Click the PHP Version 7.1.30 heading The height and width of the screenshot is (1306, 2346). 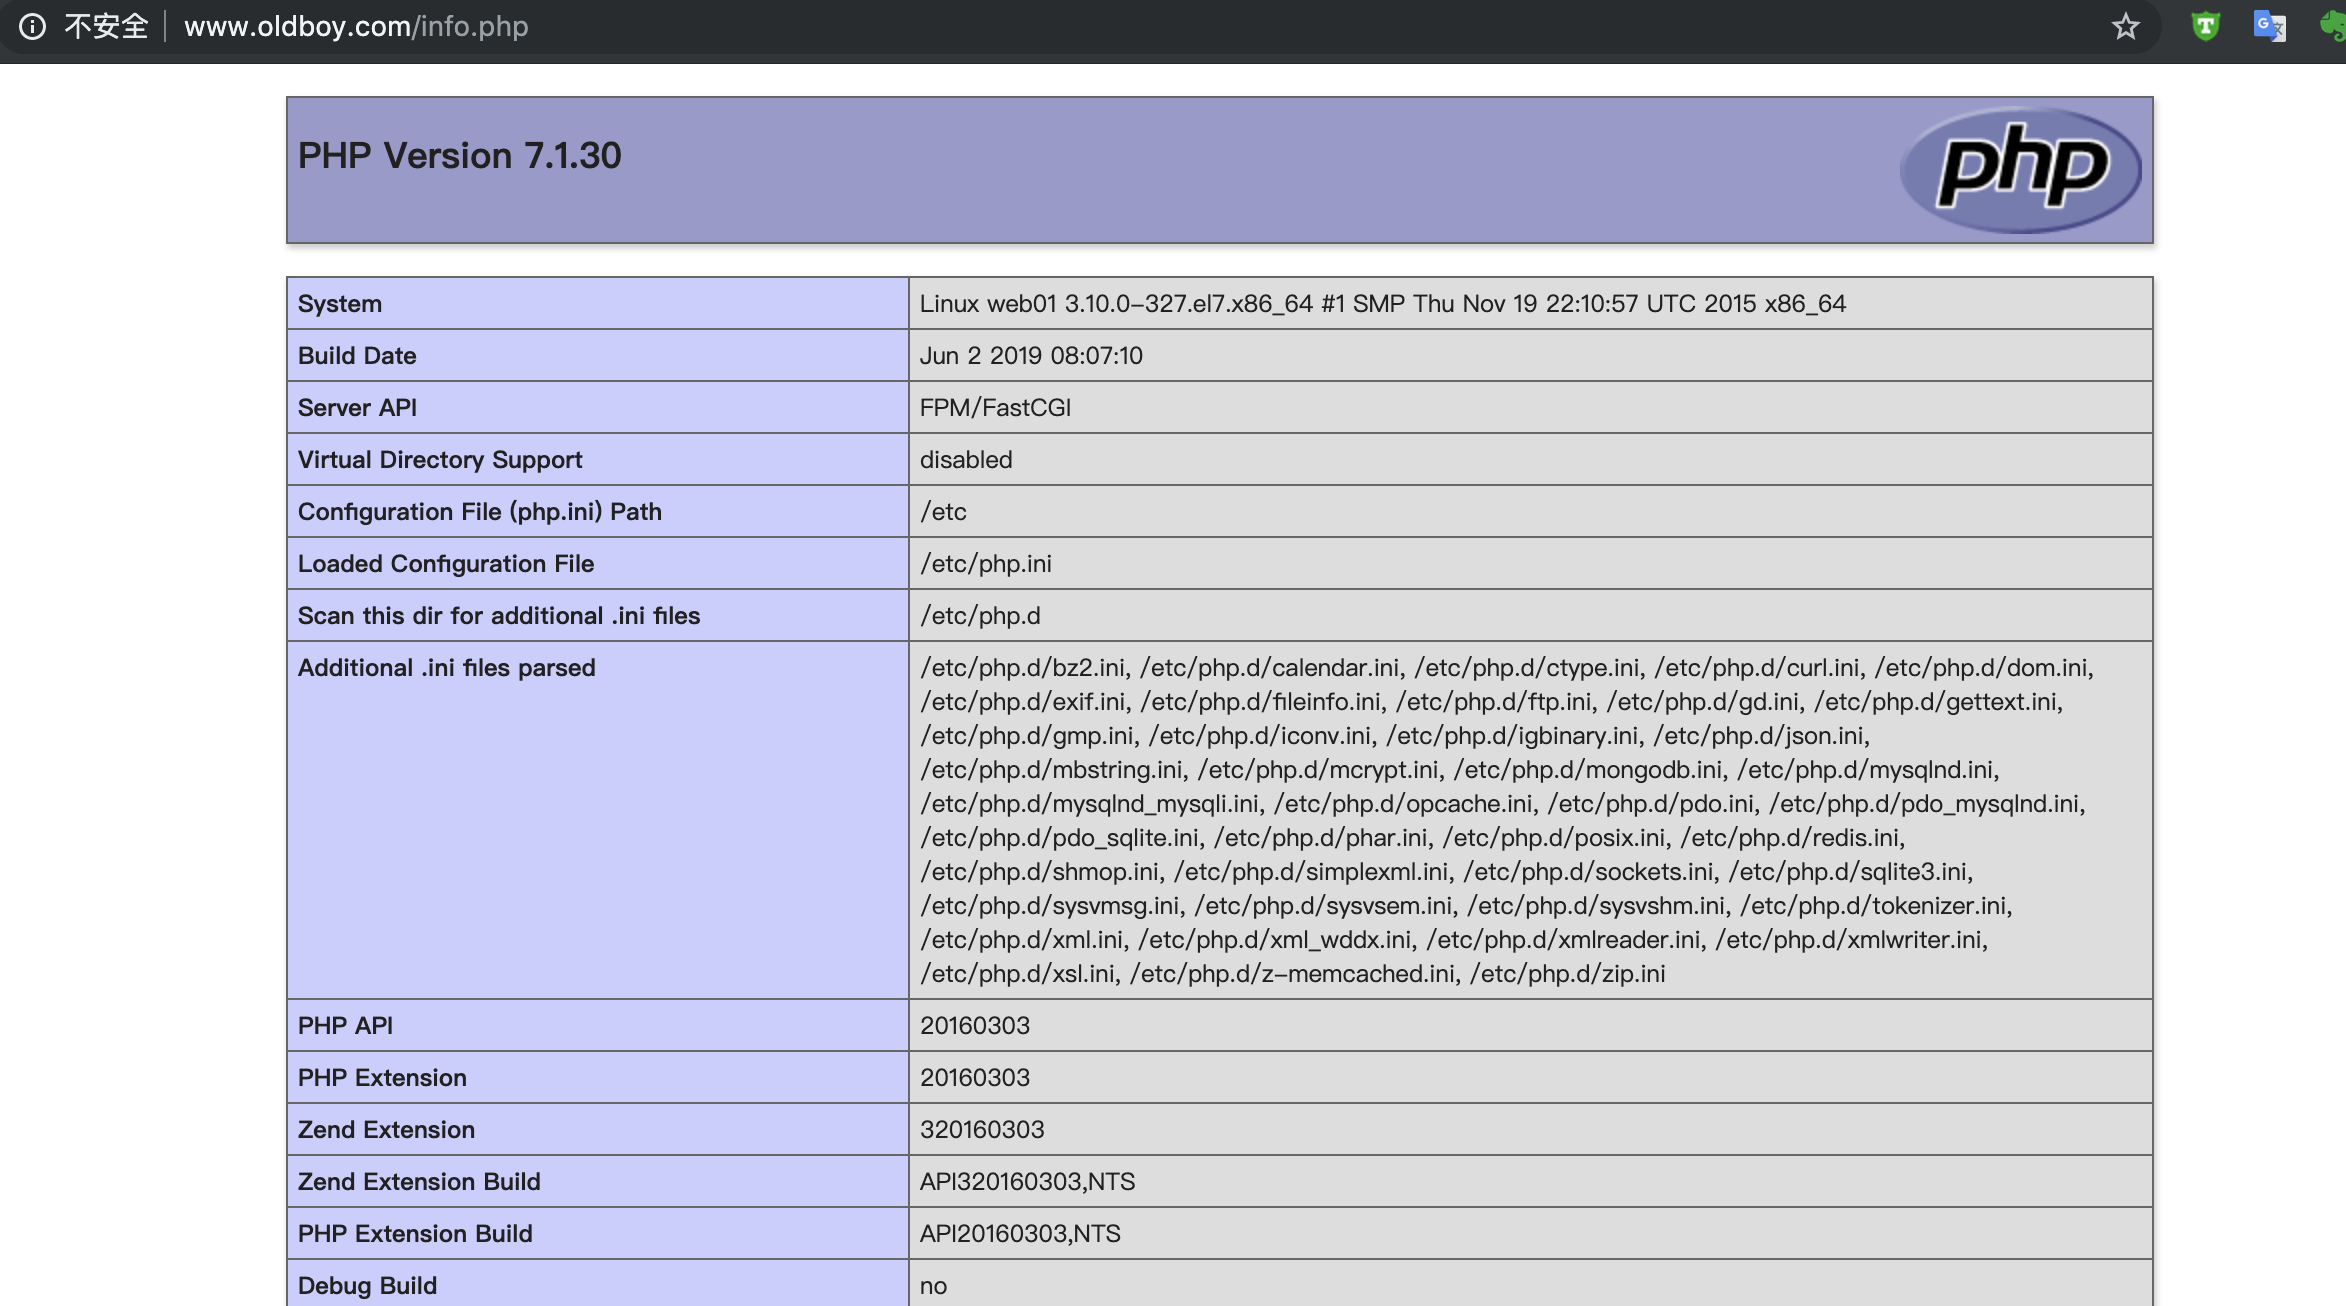pos(459,156)
